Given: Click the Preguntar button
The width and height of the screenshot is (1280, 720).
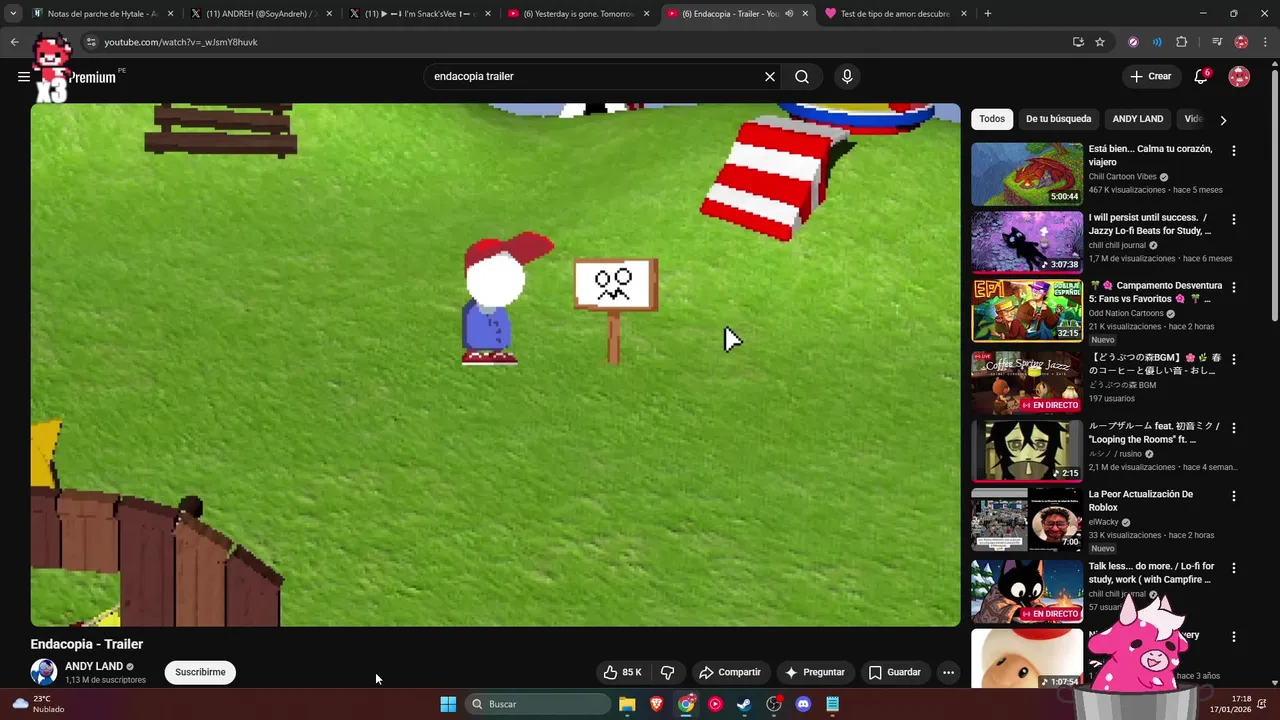Looking at the screenshot, I should click(816, 672).
